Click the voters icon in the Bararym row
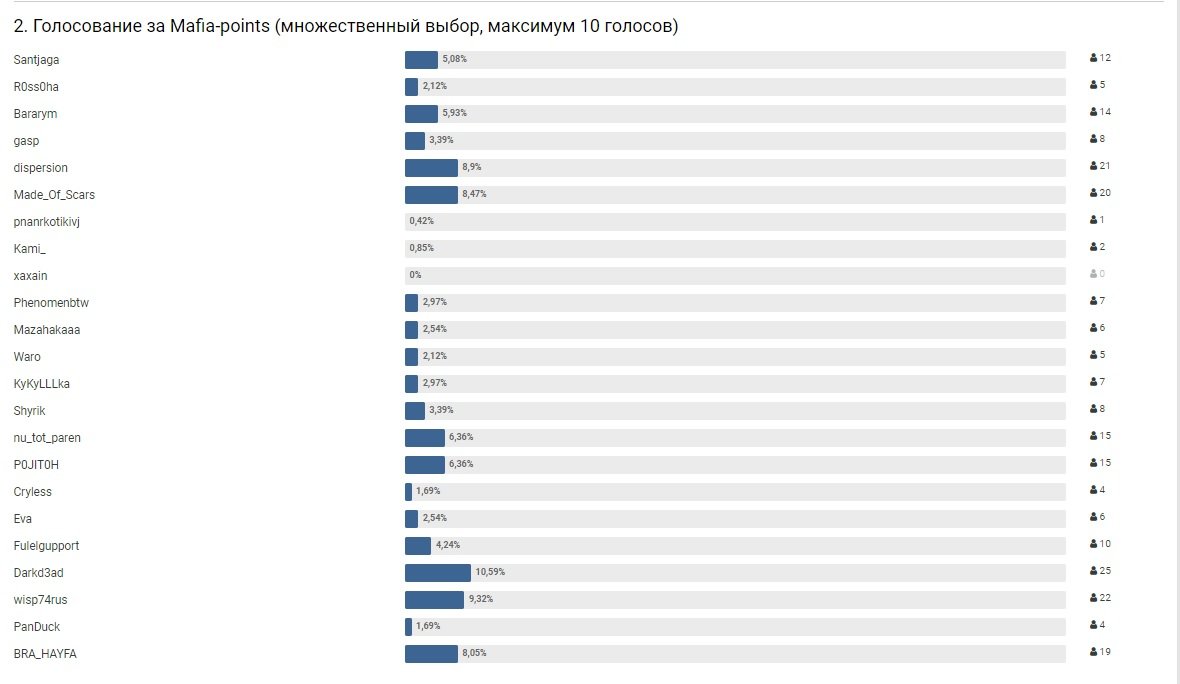This screenshot has height=684, width=1180. tap(1094, 112)
